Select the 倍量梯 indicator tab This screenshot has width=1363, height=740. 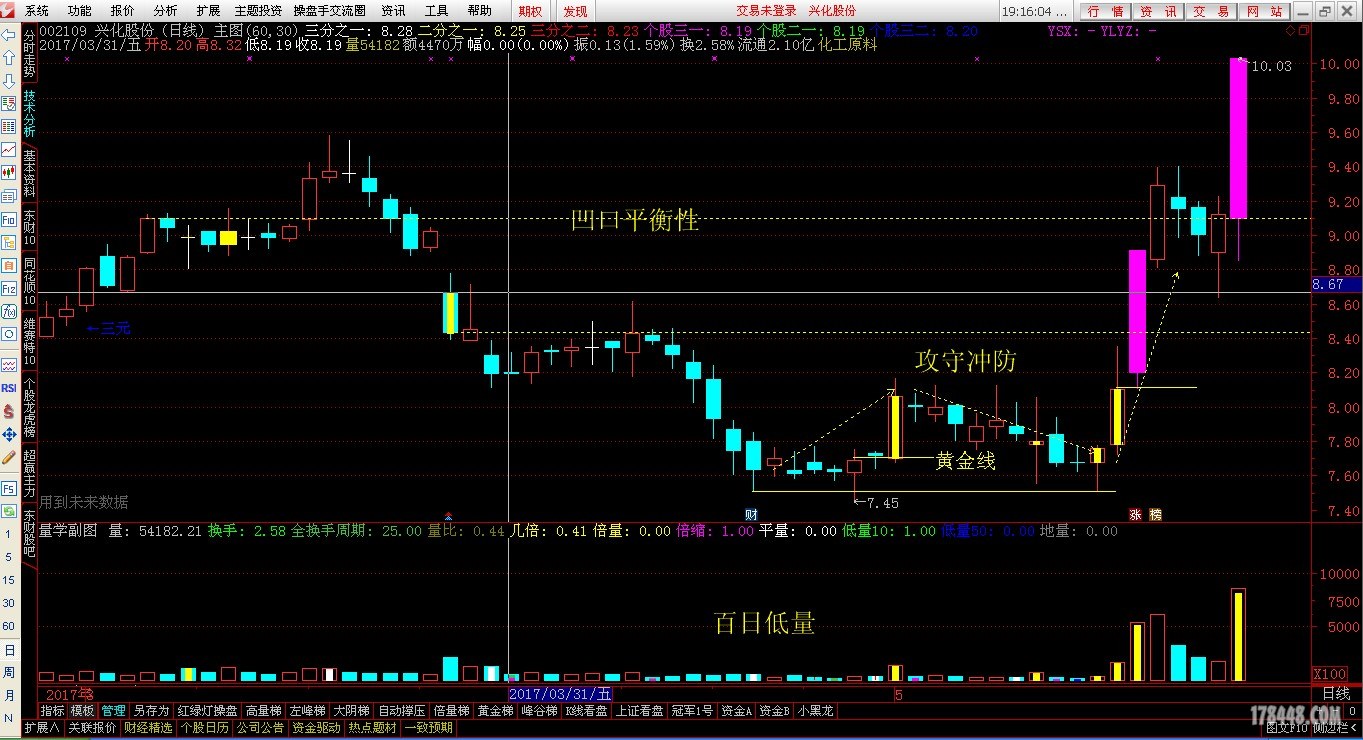[x=451, y=711]
